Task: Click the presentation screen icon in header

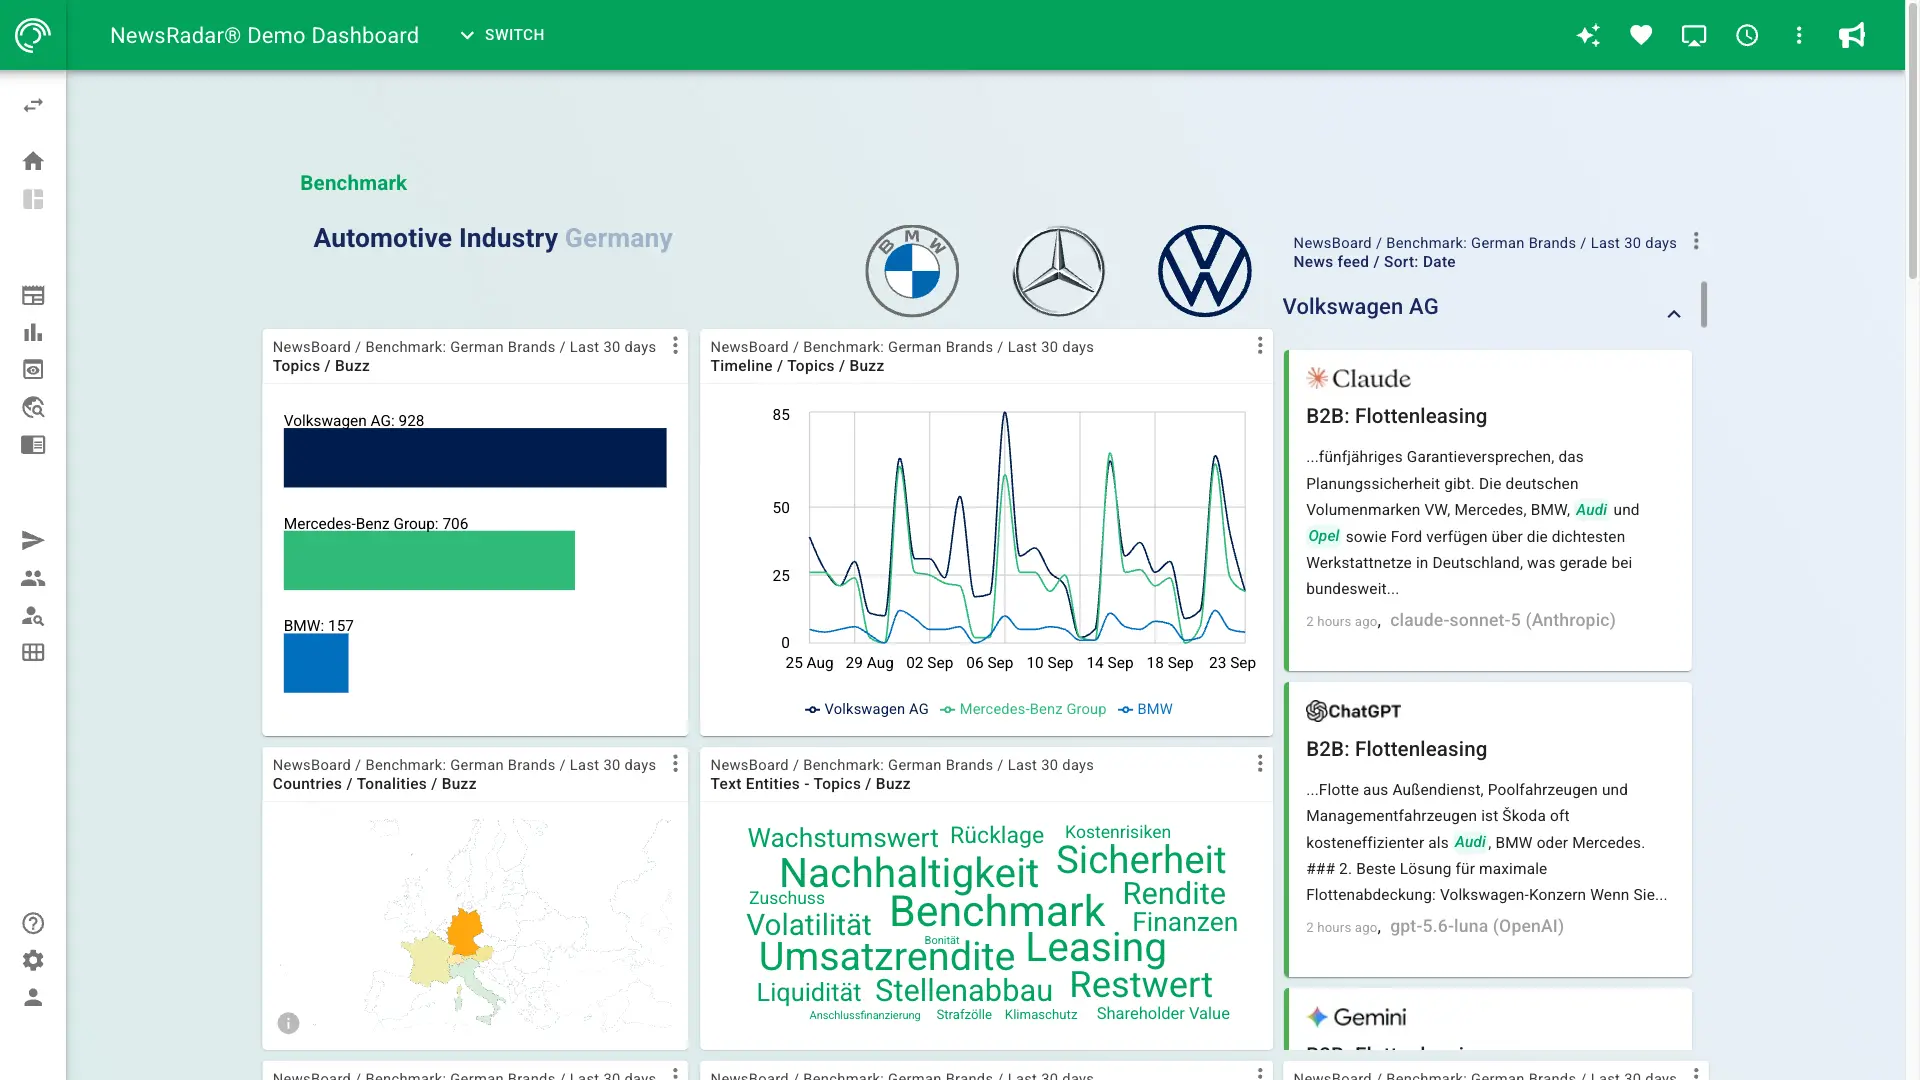Action: tap(1694, 35)
